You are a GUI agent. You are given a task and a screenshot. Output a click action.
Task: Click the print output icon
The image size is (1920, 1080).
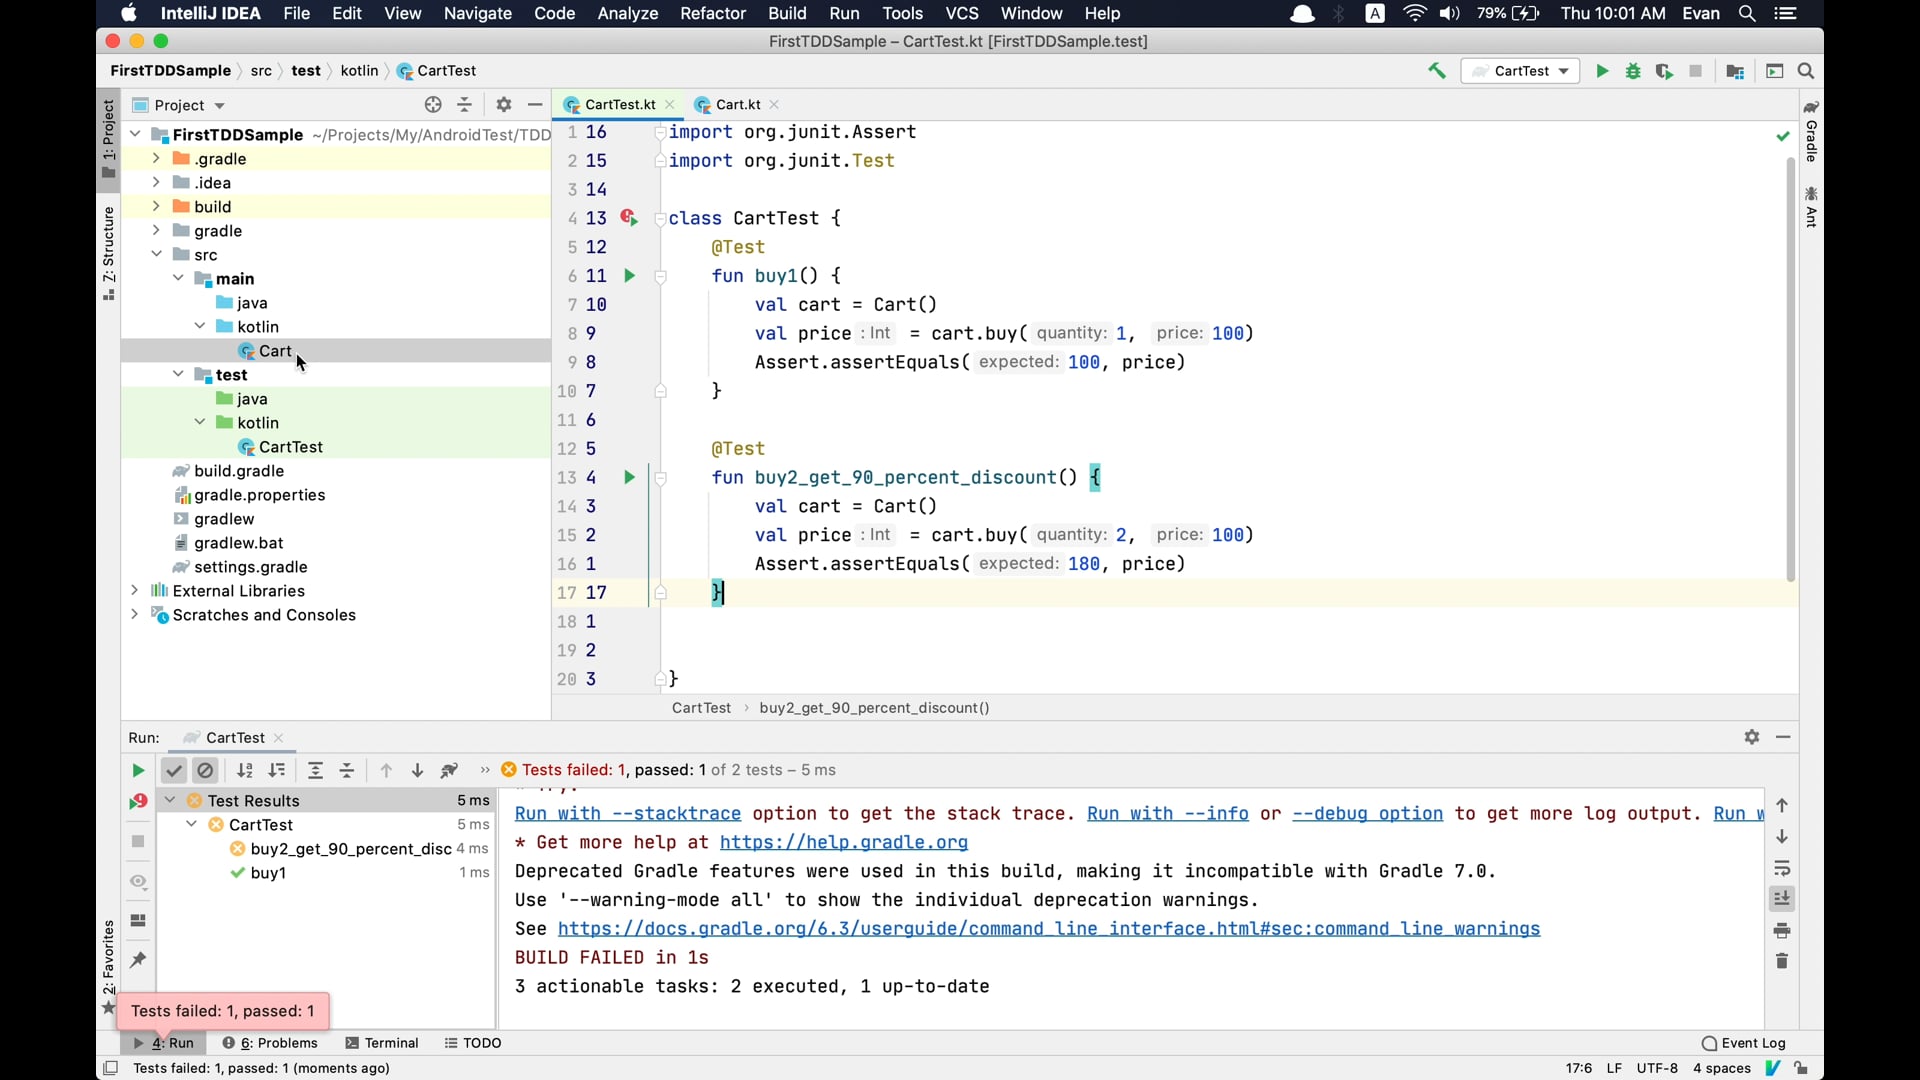pyautogui.click(x=1782, y=931)
